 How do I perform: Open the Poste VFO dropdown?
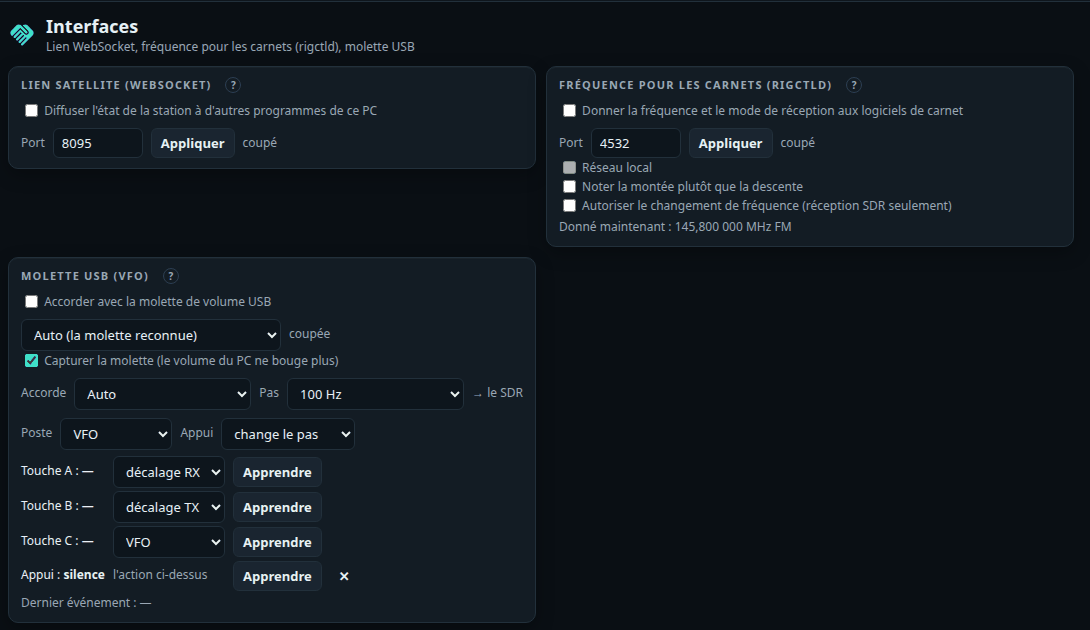coord(116,434)
